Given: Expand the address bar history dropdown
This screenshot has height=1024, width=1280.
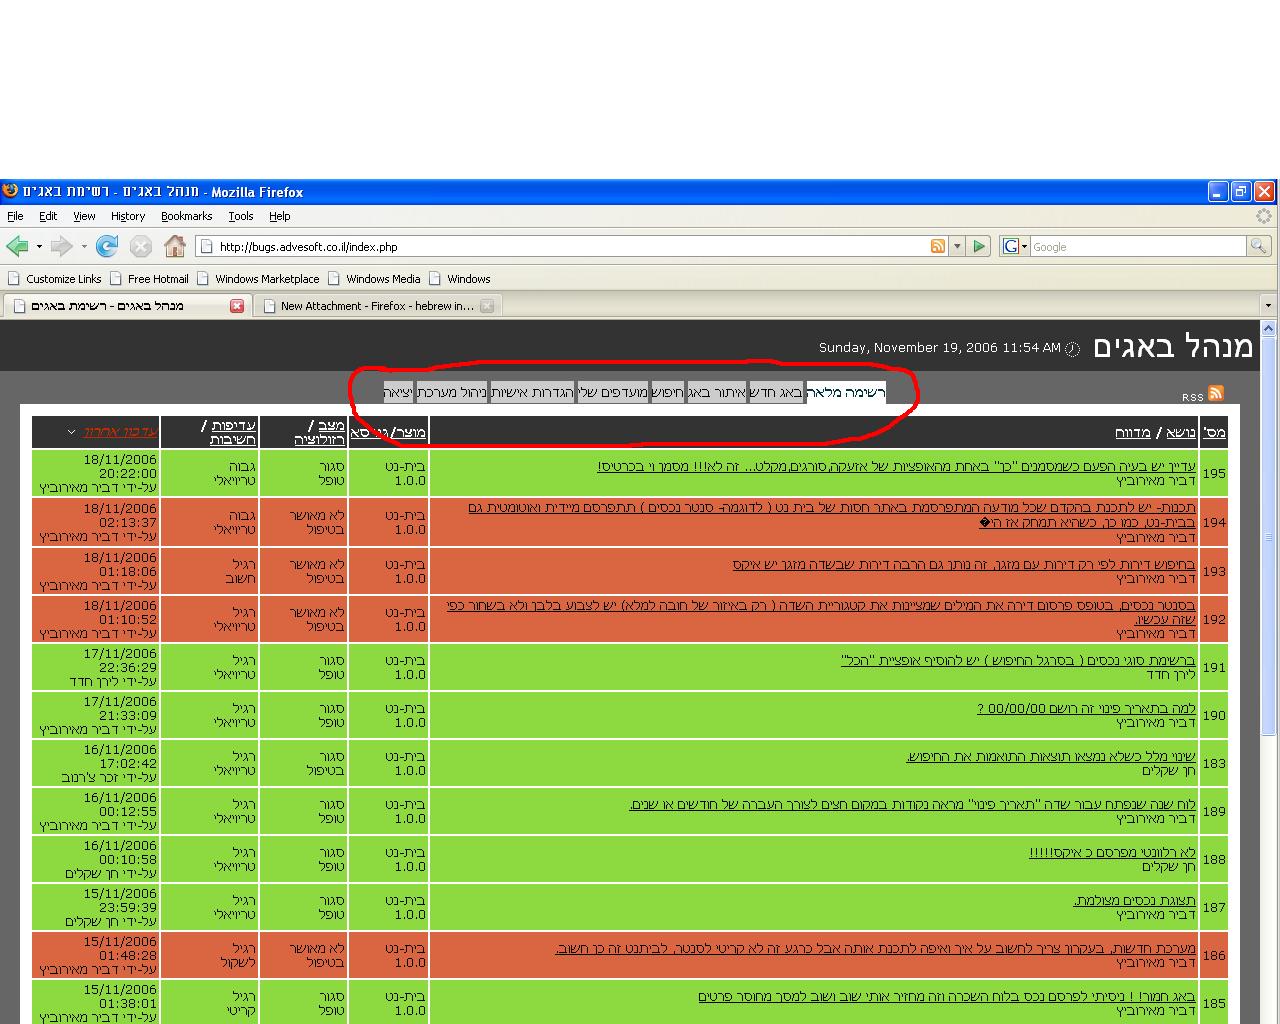Looking at the screenshot, I should (957, 246).
